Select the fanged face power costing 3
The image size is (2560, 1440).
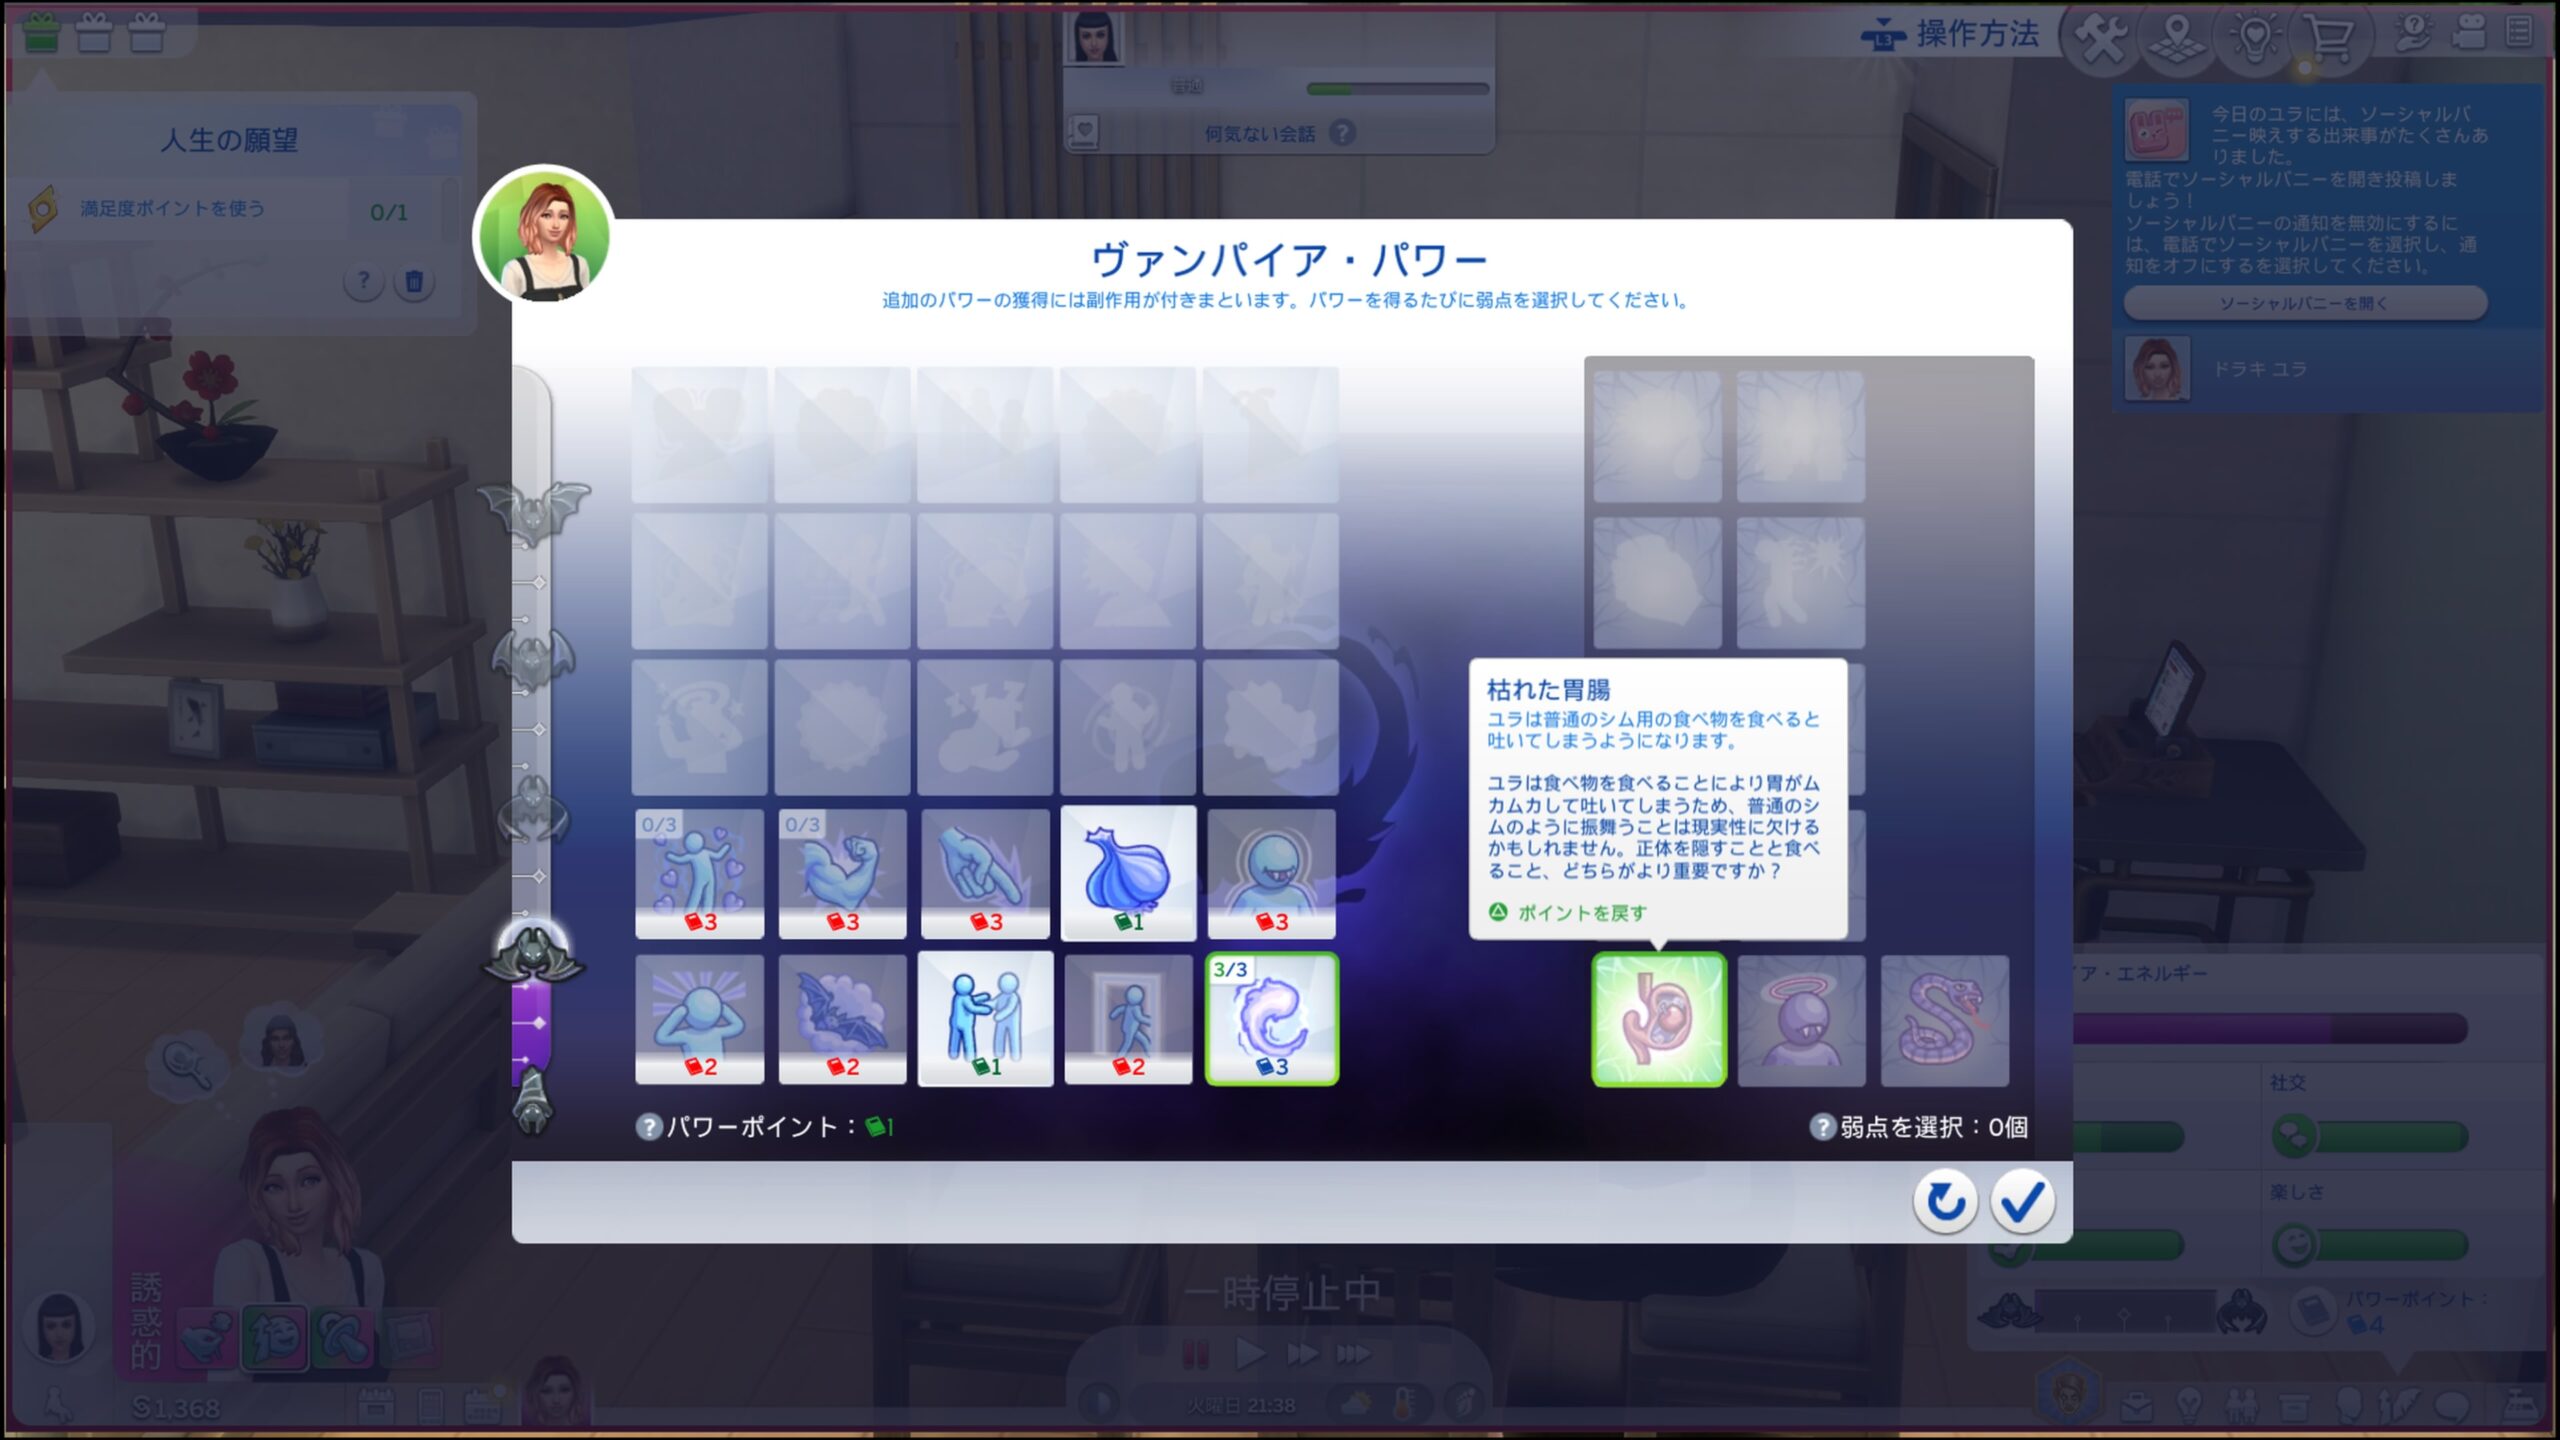pyautogui.click(x=1271, y=873)
